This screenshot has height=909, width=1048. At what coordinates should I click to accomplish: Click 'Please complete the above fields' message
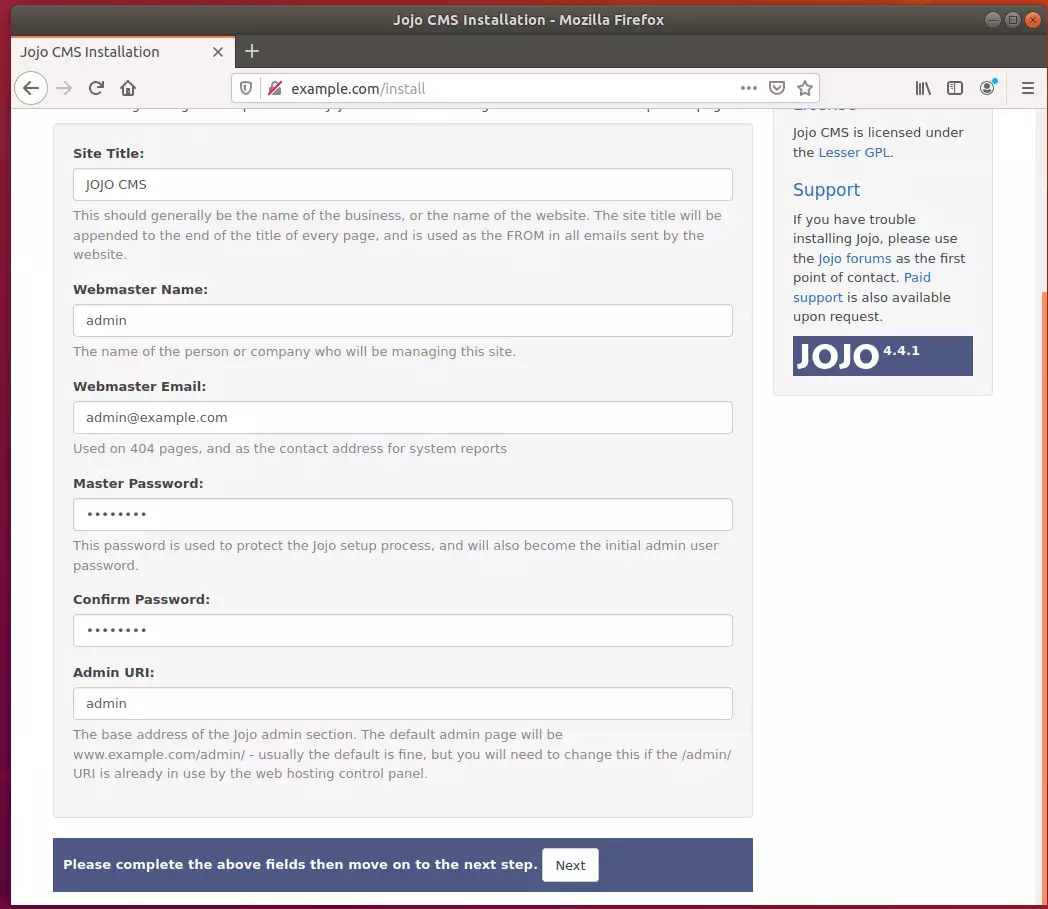(300, 864)
